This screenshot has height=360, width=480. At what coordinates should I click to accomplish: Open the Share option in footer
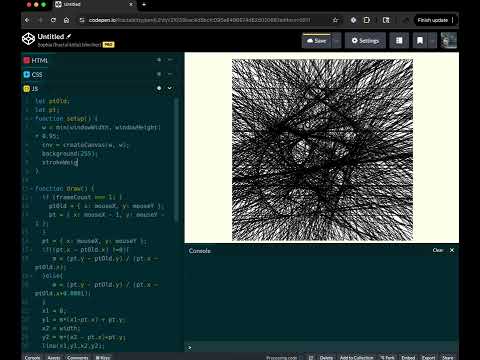(x=448, y=357)
